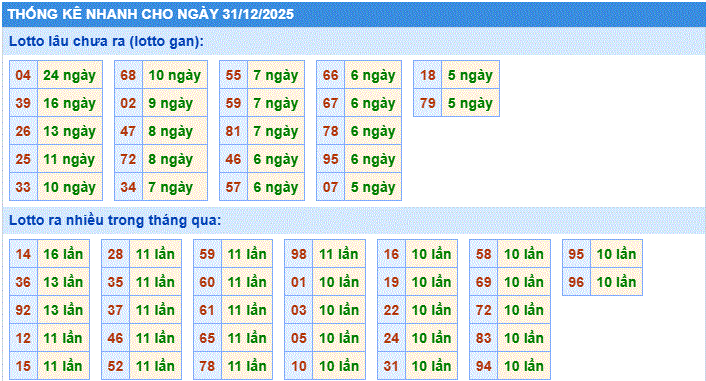Screen dimensions: 706x381
Task: Select lotto number 66 cell
Action: coord(330,75)
